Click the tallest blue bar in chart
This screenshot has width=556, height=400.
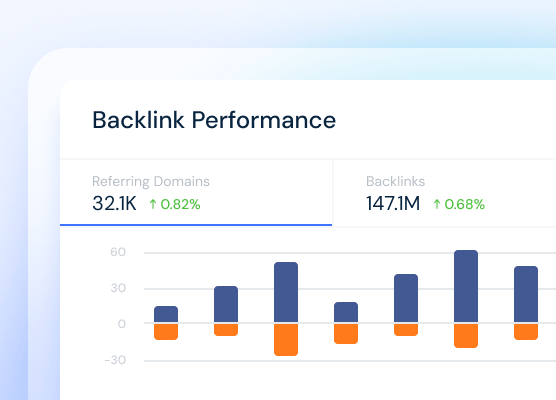point(466,286)
